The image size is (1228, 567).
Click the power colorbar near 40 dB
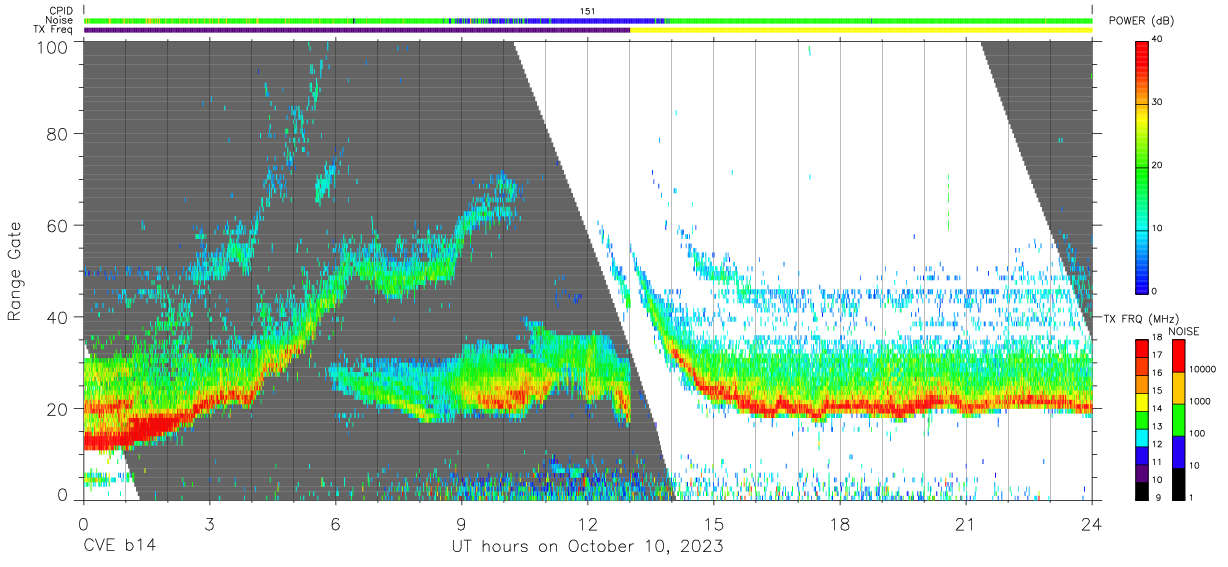[x=1142, y=44]
